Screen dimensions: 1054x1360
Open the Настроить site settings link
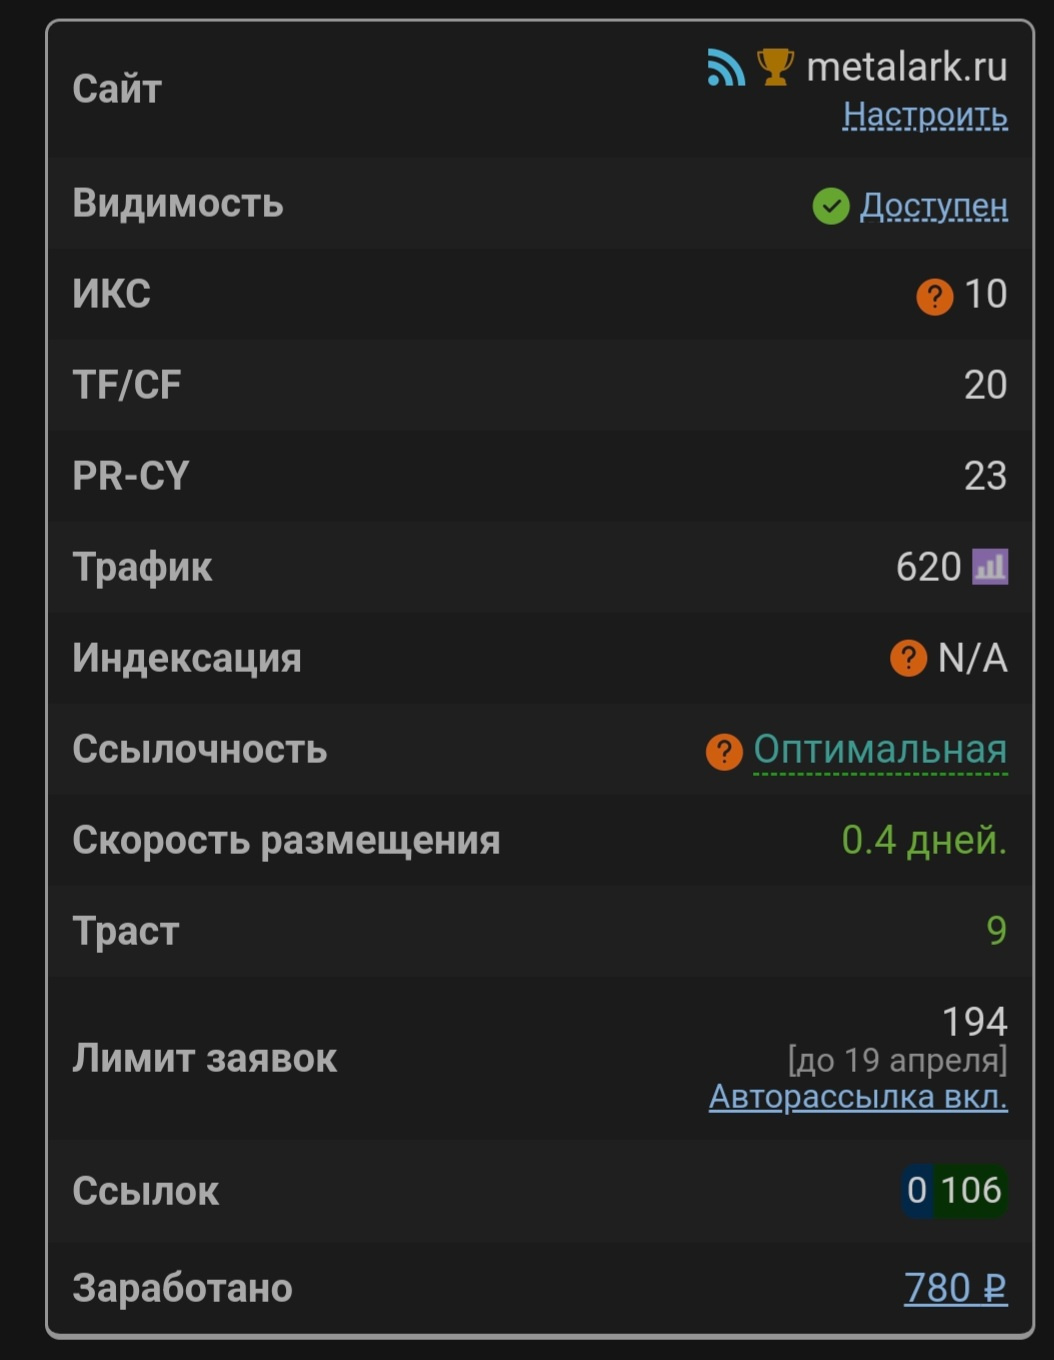click(925, 115)
